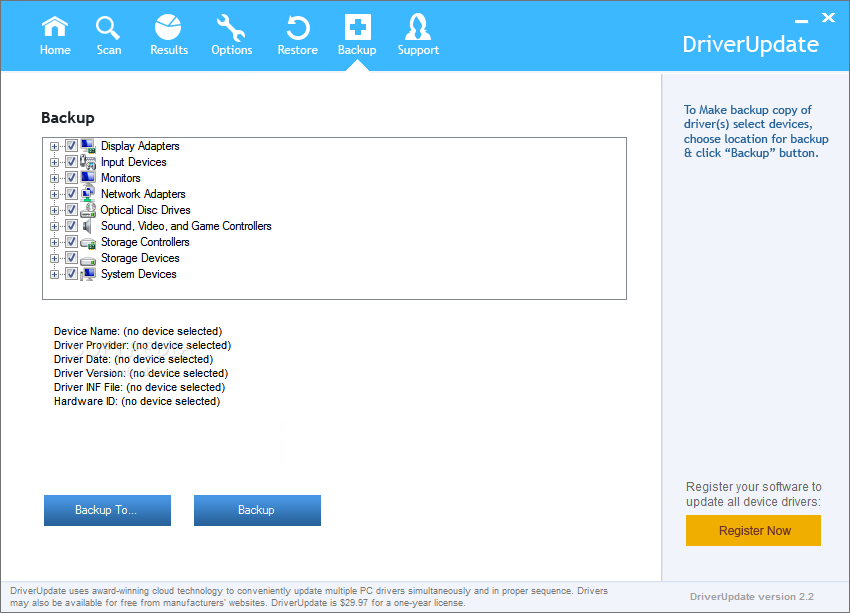Click the Backup plus icon

tap(357, 27)
